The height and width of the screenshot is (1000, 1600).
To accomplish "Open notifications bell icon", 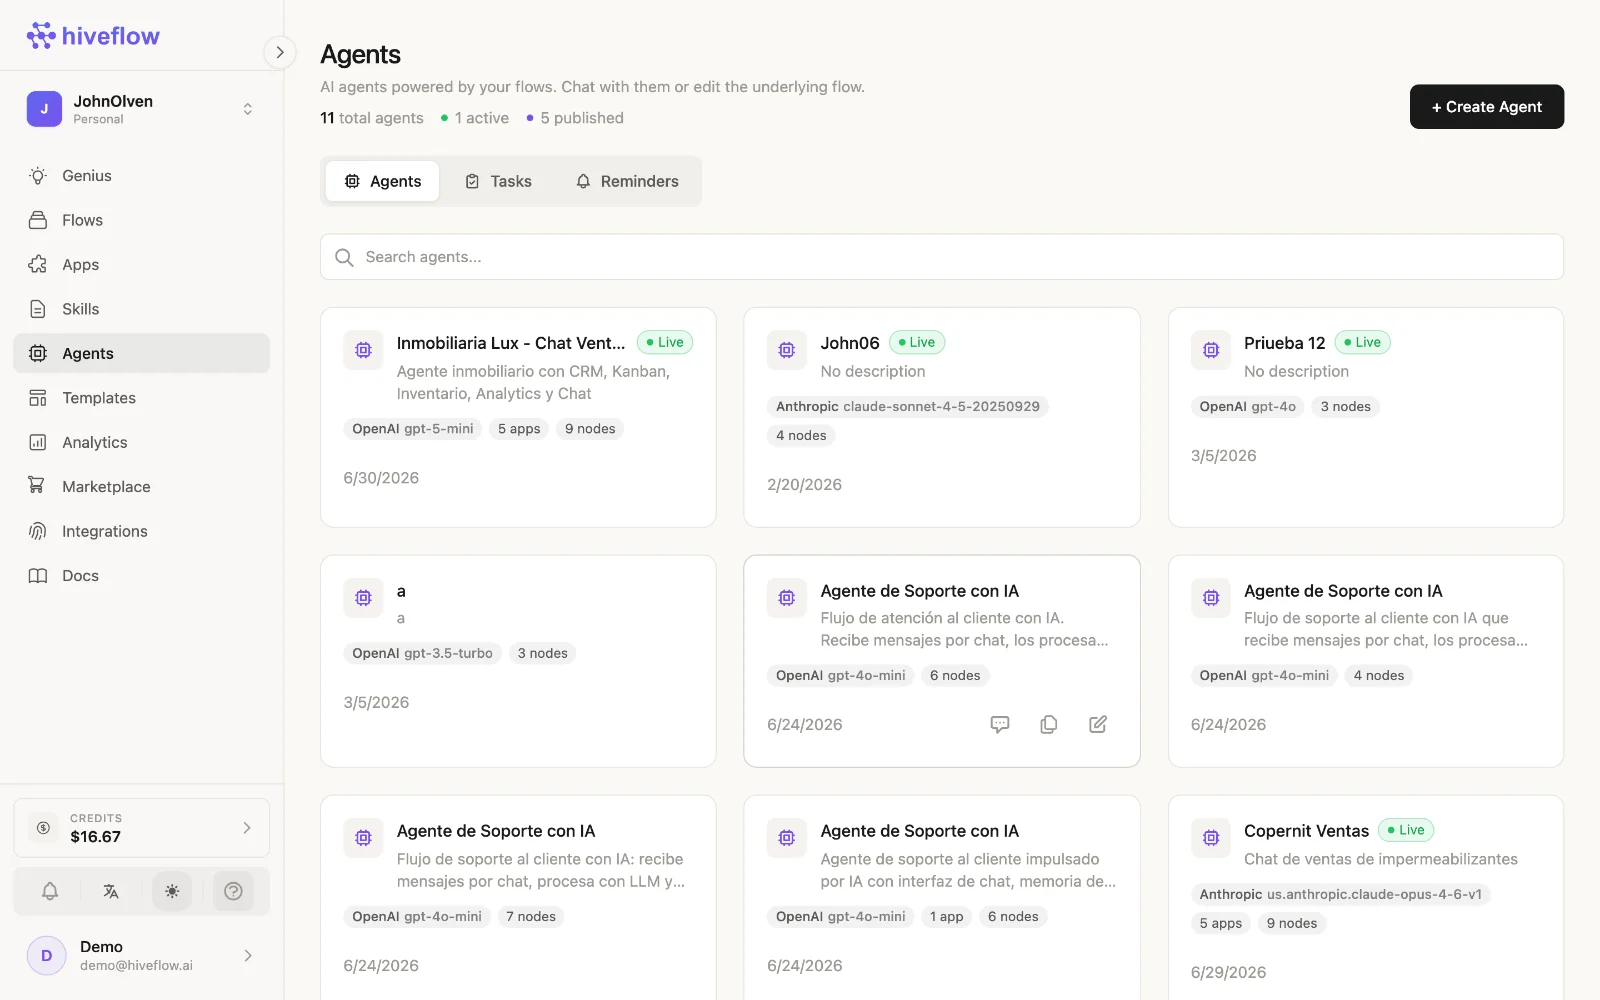I will 50,891.
